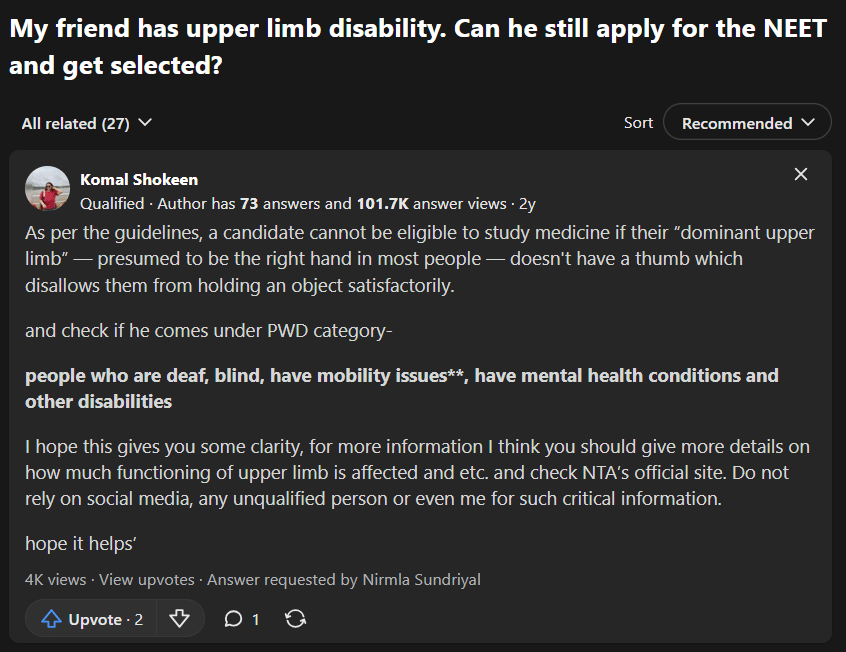Upvote Komal Shokeen's answer
The width and height of the screenshot is (846, 652).
coord(90,619)
